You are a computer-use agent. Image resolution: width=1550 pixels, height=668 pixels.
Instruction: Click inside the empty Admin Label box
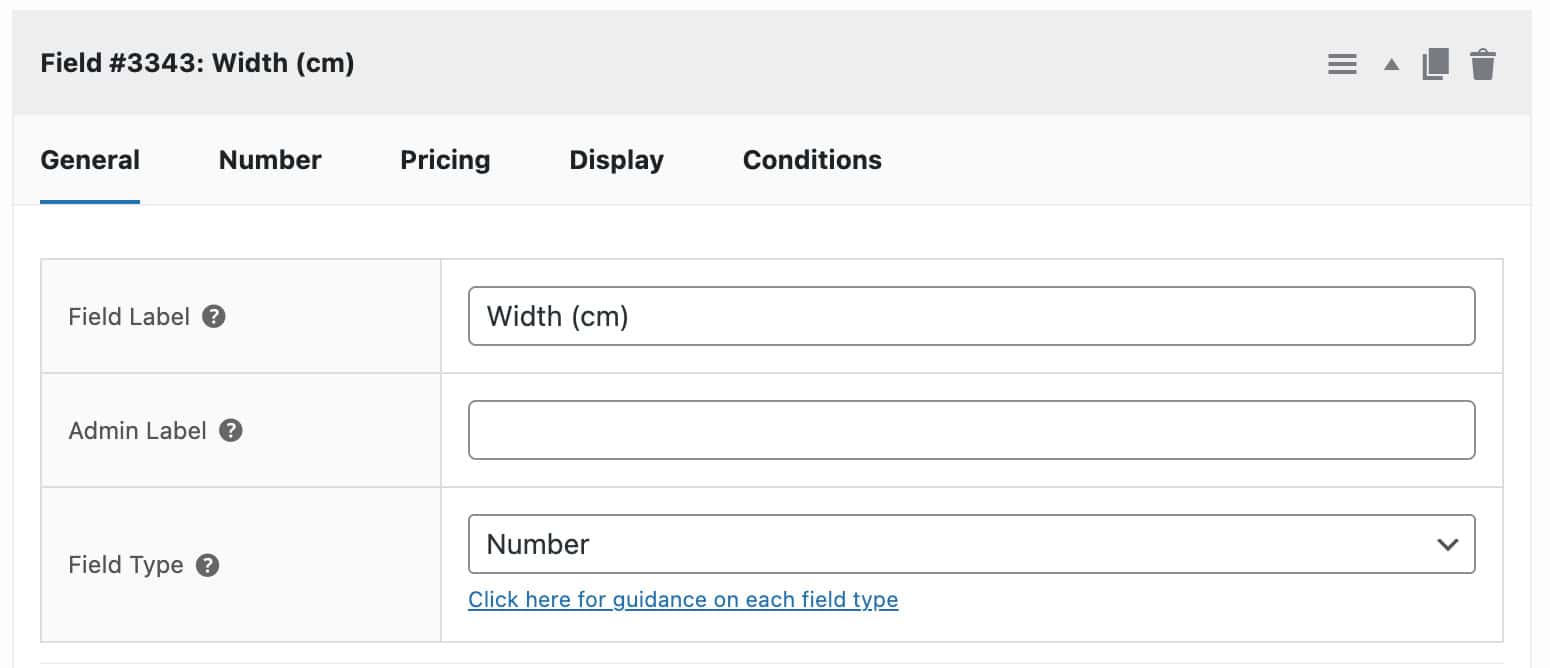(970, 430)
